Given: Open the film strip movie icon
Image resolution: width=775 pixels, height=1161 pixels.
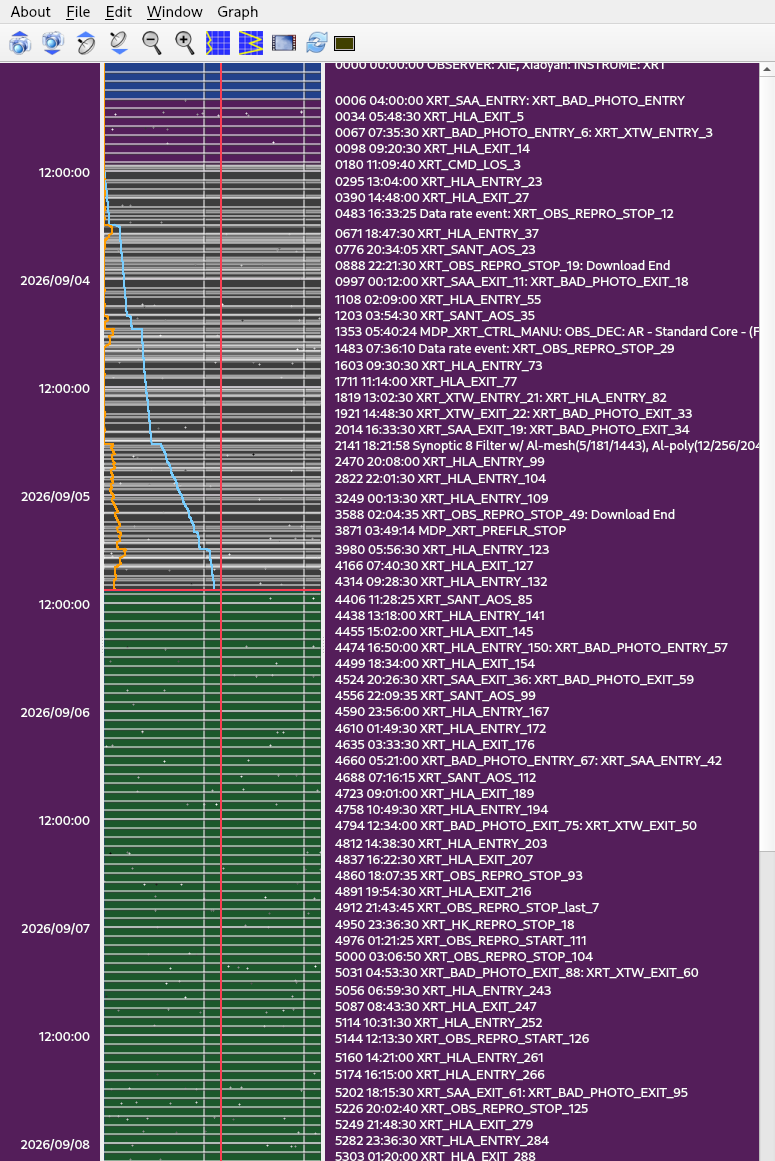Looking at the screenshot, I should coord(284,43).
